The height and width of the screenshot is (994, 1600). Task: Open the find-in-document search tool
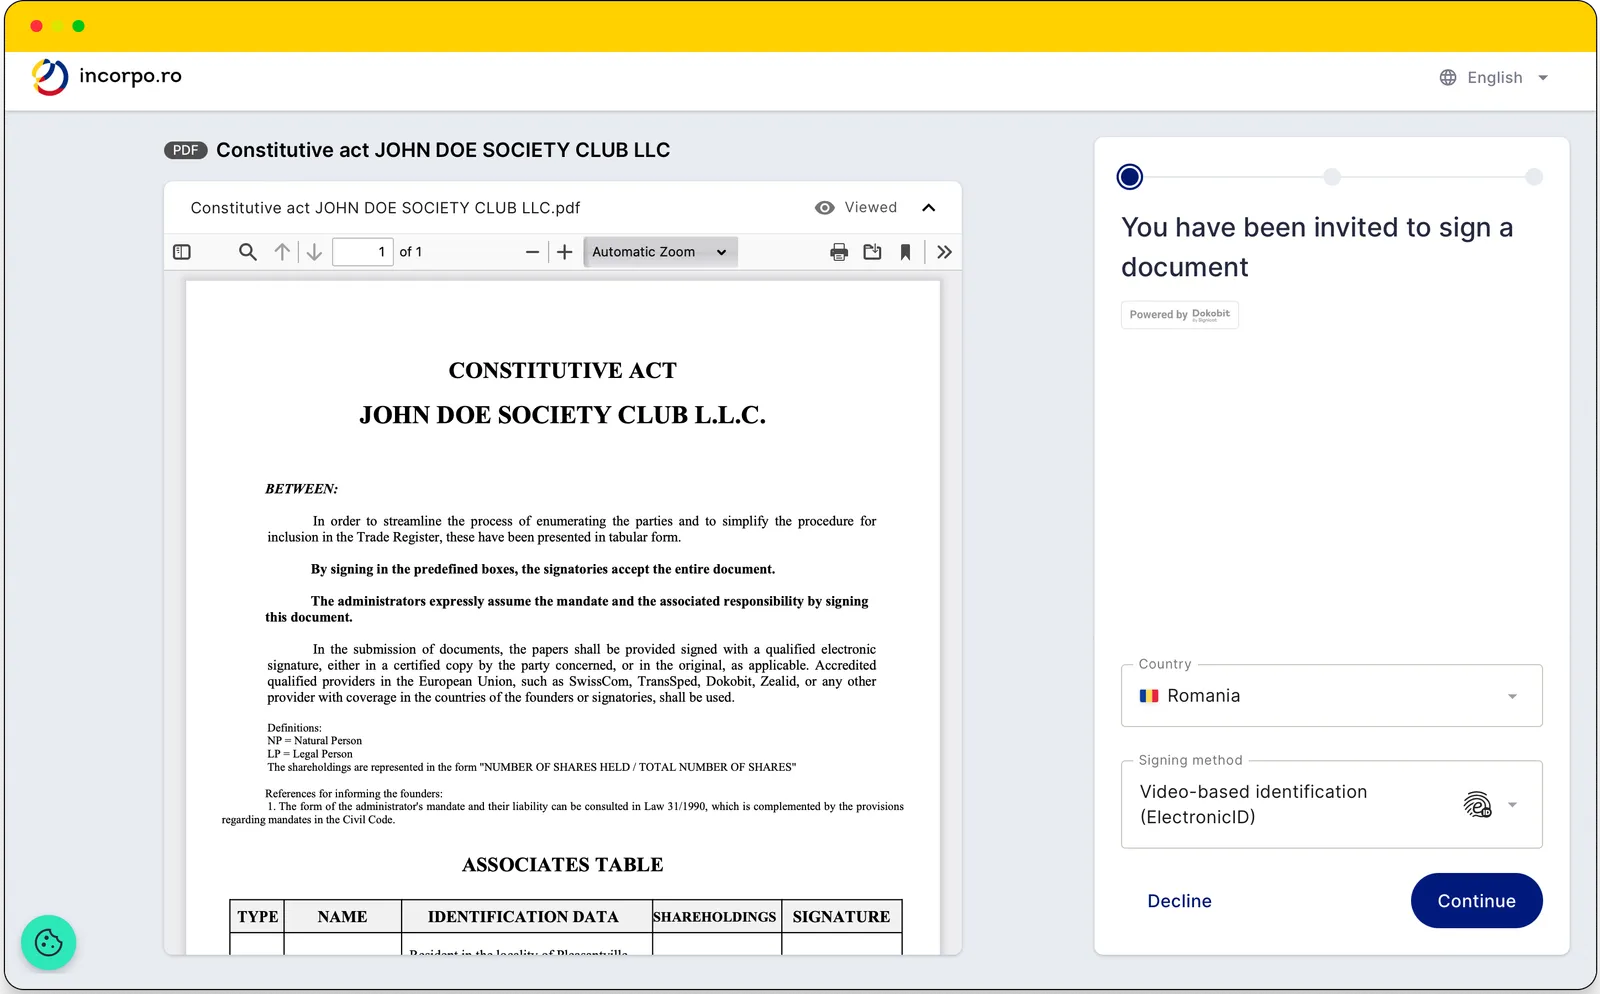[x=248, y=252]
